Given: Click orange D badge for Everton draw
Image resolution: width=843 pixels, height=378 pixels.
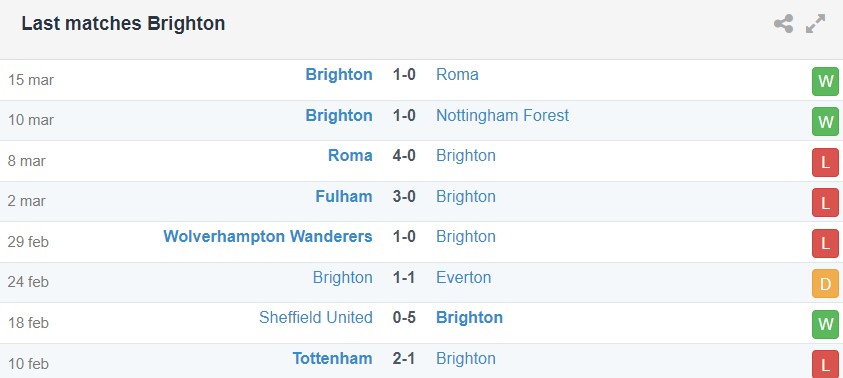Looking at the screenshot, I should click(x=825, y=284).
